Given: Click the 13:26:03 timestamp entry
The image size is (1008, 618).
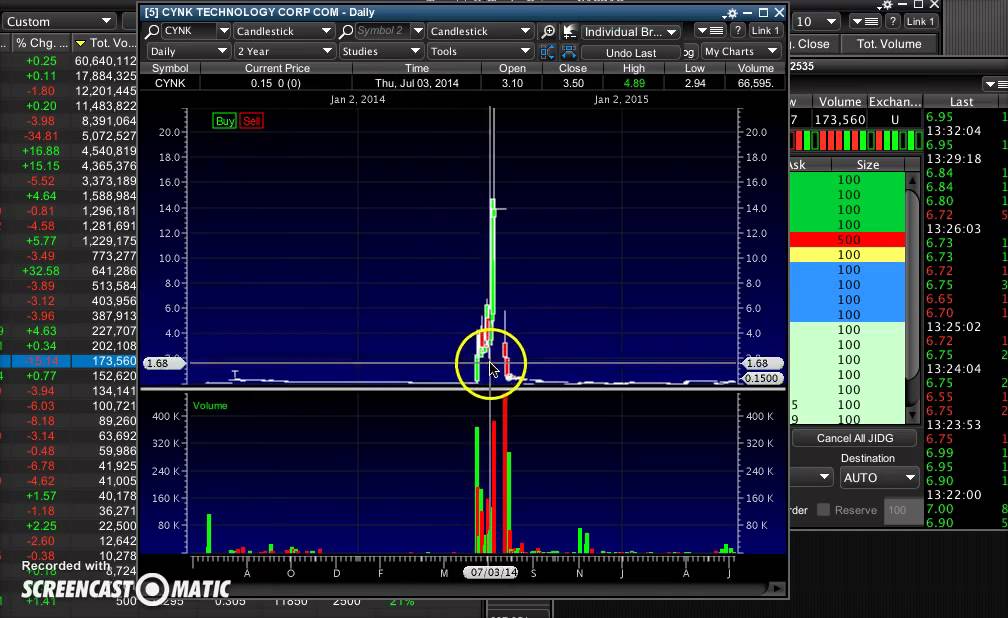Looking at the screenshot, I should (953, 228).
